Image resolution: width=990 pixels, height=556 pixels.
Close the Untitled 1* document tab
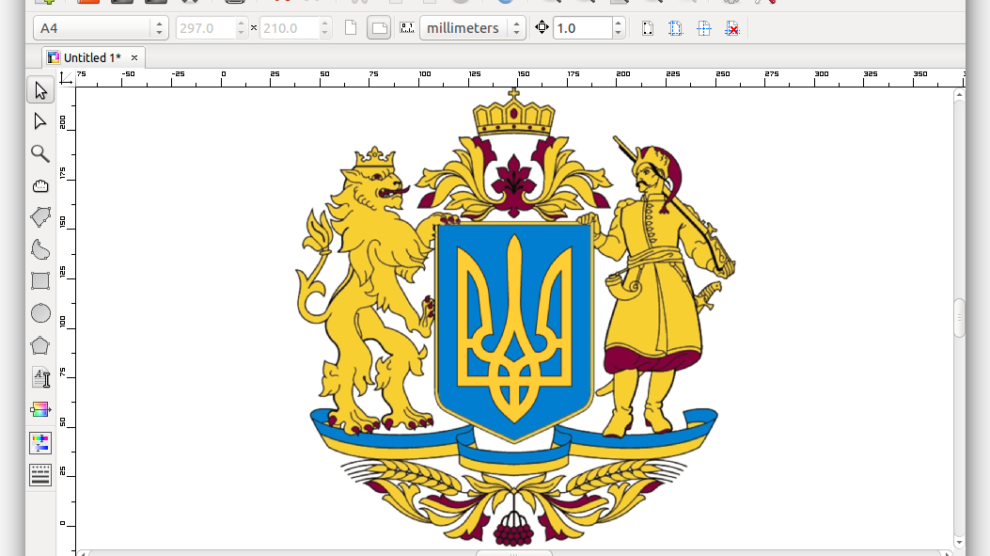click(134, 58)
